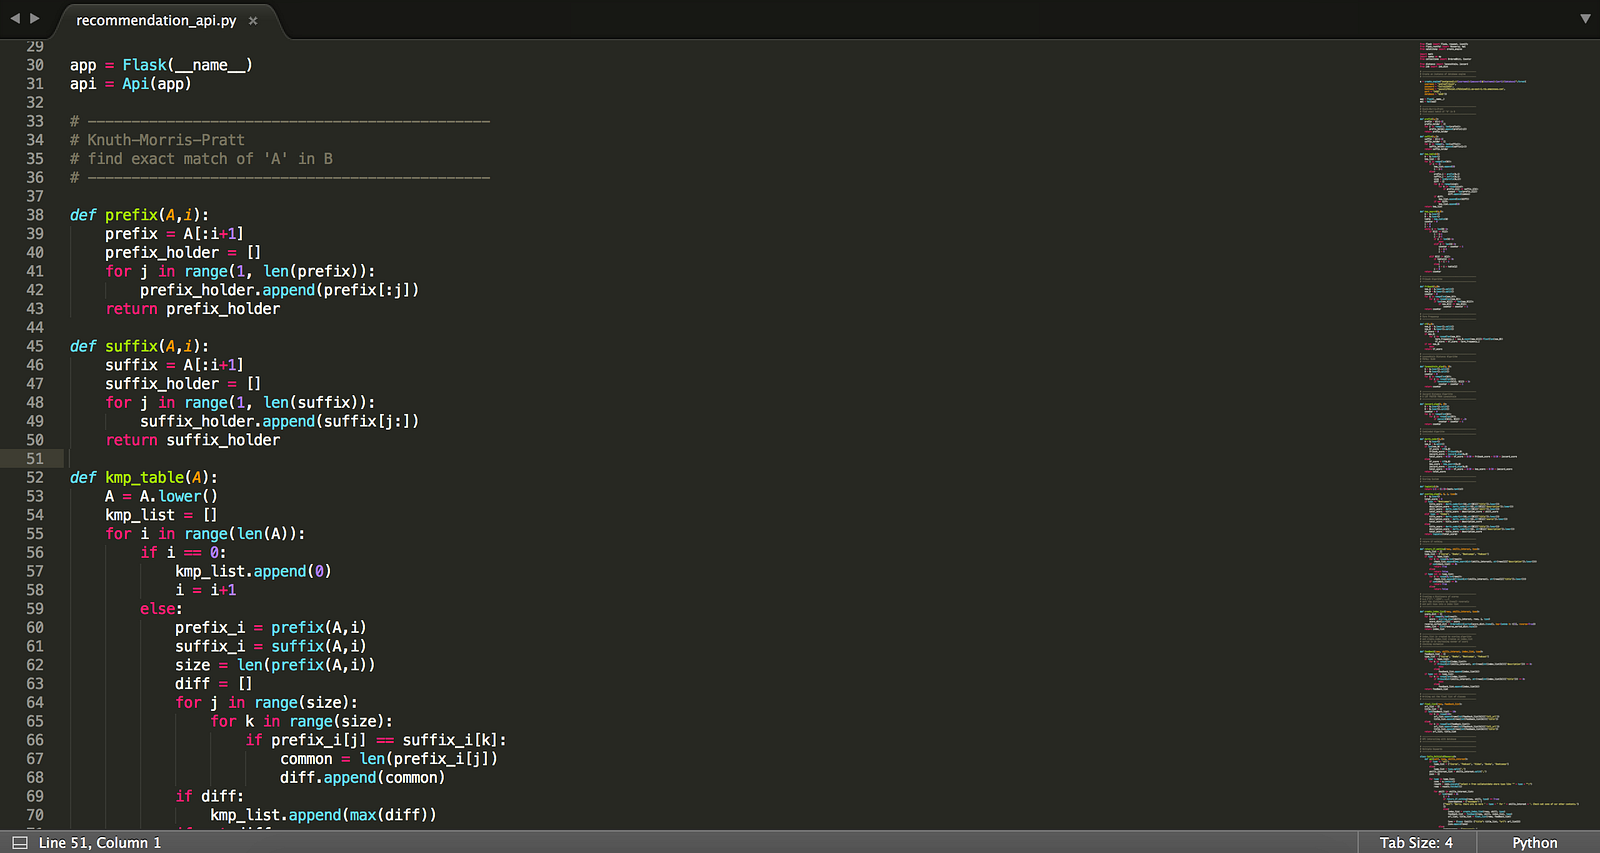Screen dimensions: 1600x853
Task: Click the "if i == 0:" condition
Action: pyautogui.click(x=183, y=553)
